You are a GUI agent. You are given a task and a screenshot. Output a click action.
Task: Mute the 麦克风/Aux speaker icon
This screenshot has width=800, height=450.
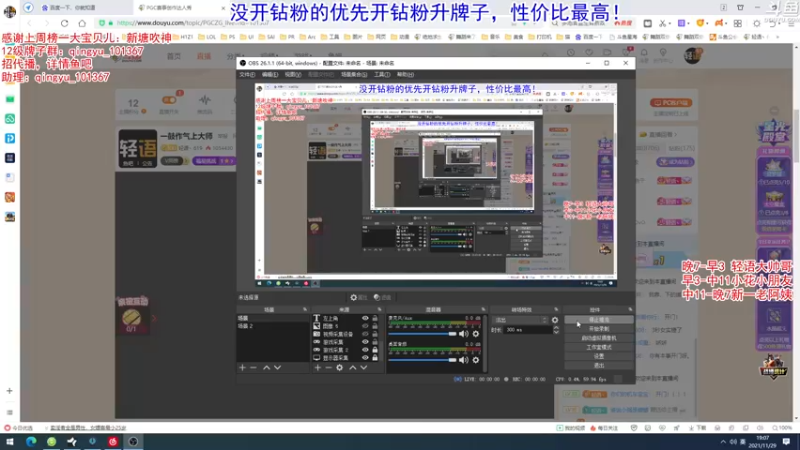[x=463, y=334]
